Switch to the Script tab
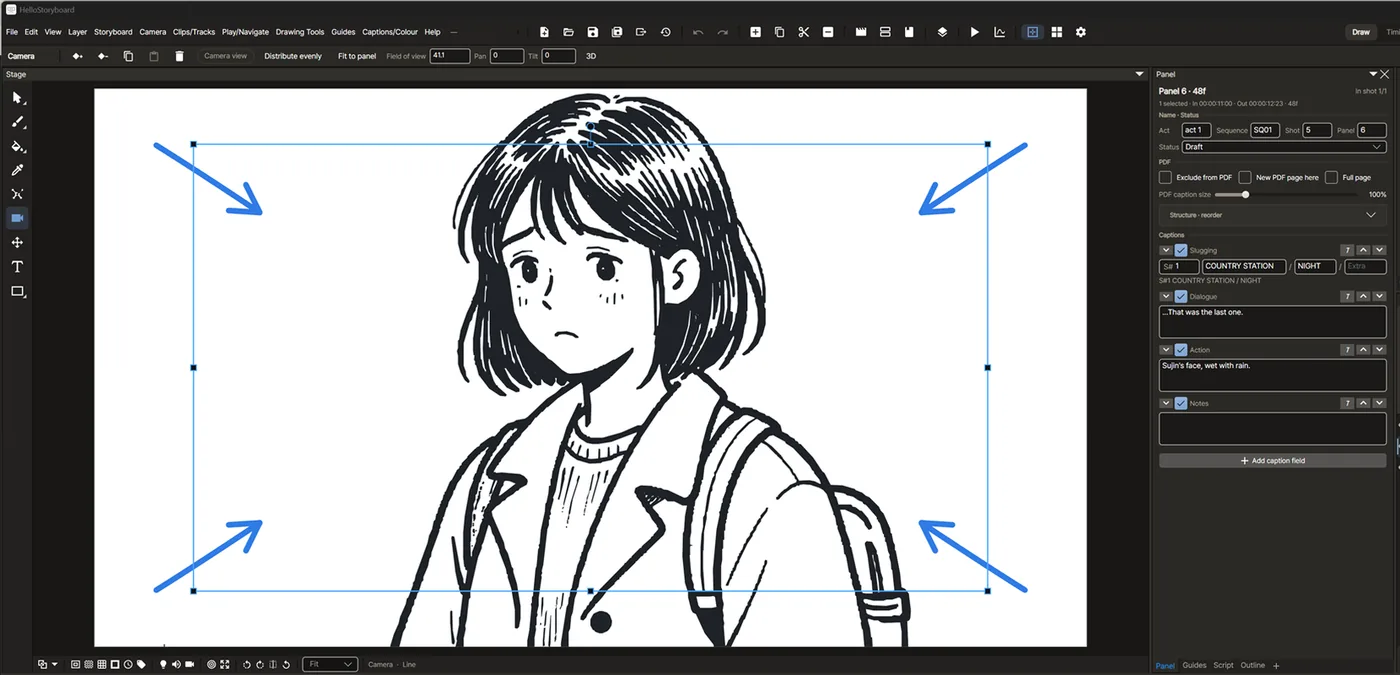 1223,665
